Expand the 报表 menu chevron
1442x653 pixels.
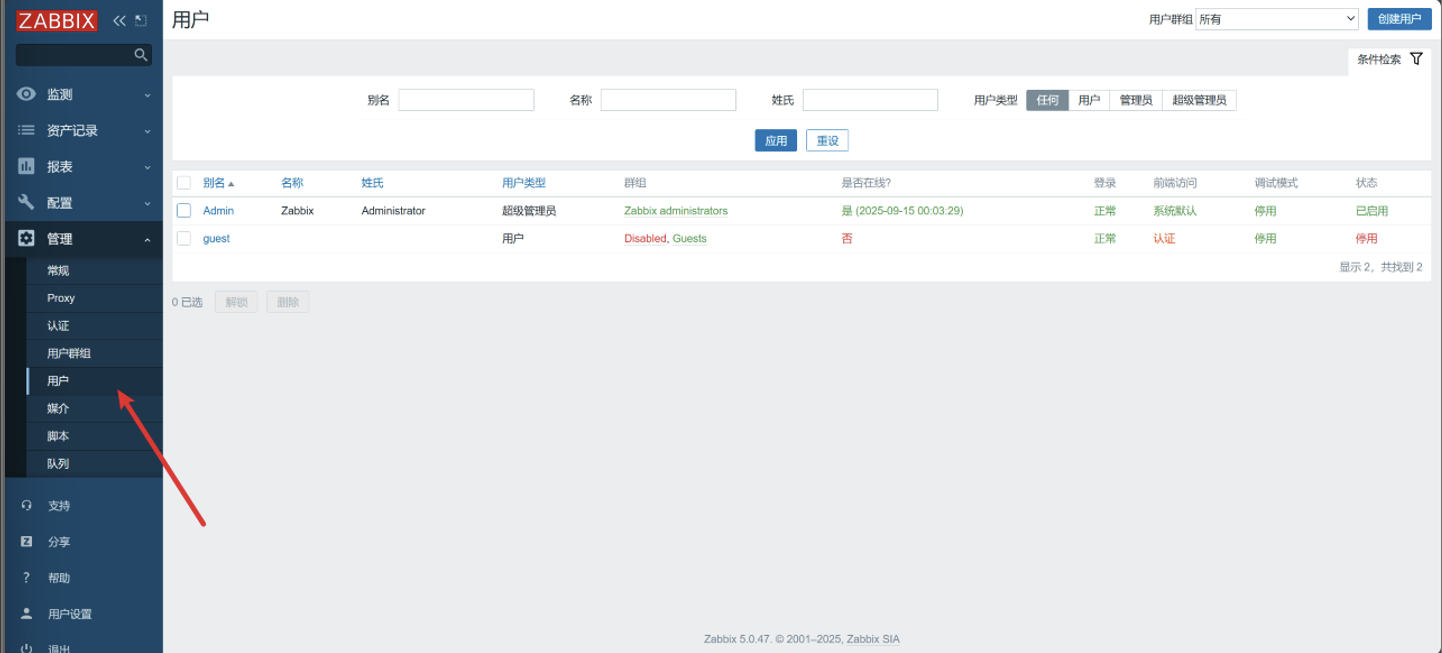tap(147, 167)
